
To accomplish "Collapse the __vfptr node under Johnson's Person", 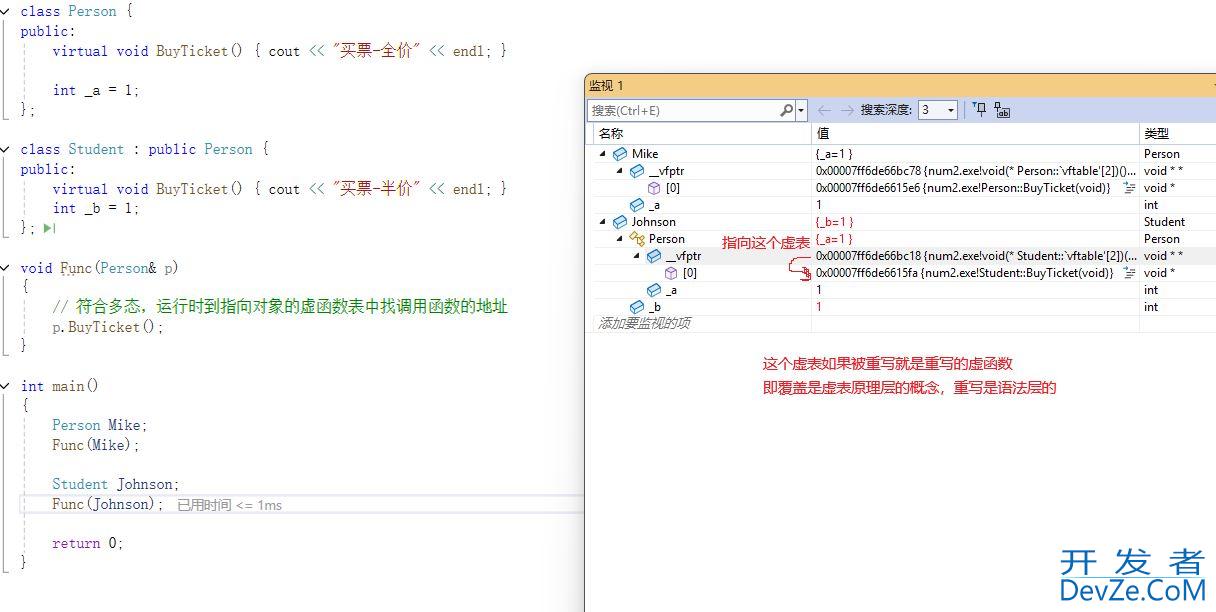I will (x=636, y=256).
